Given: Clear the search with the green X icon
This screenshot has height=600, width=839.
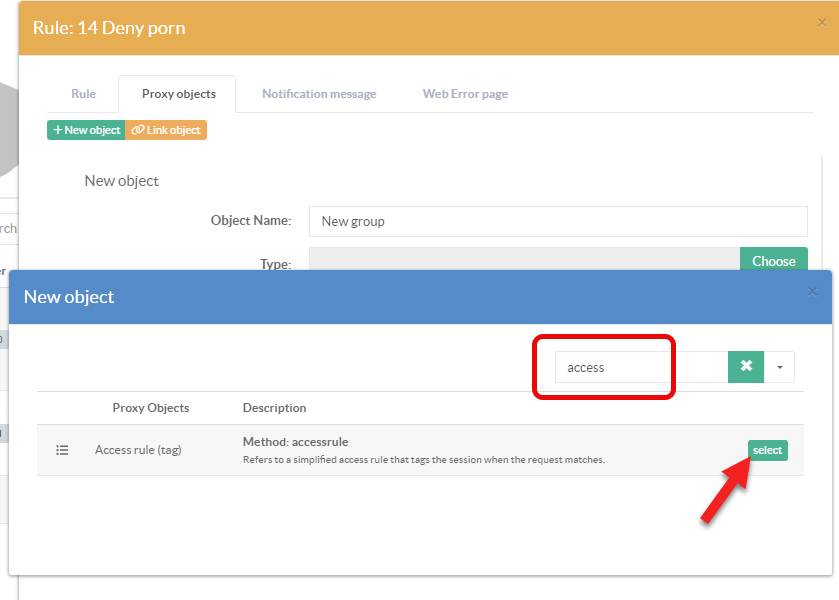Looking at the screenshot, I should tap(746, 367).
